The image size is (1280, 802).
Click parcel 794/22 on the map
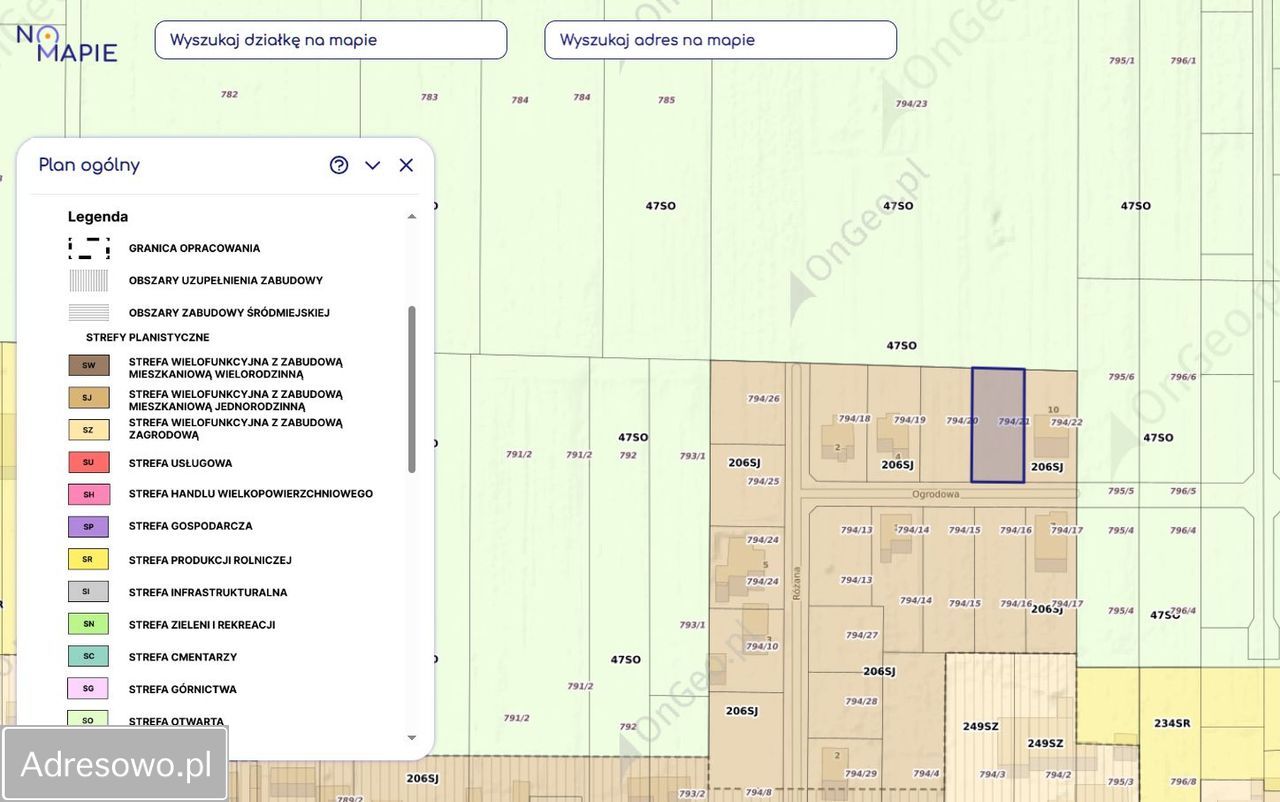(x=1051, y=425)
